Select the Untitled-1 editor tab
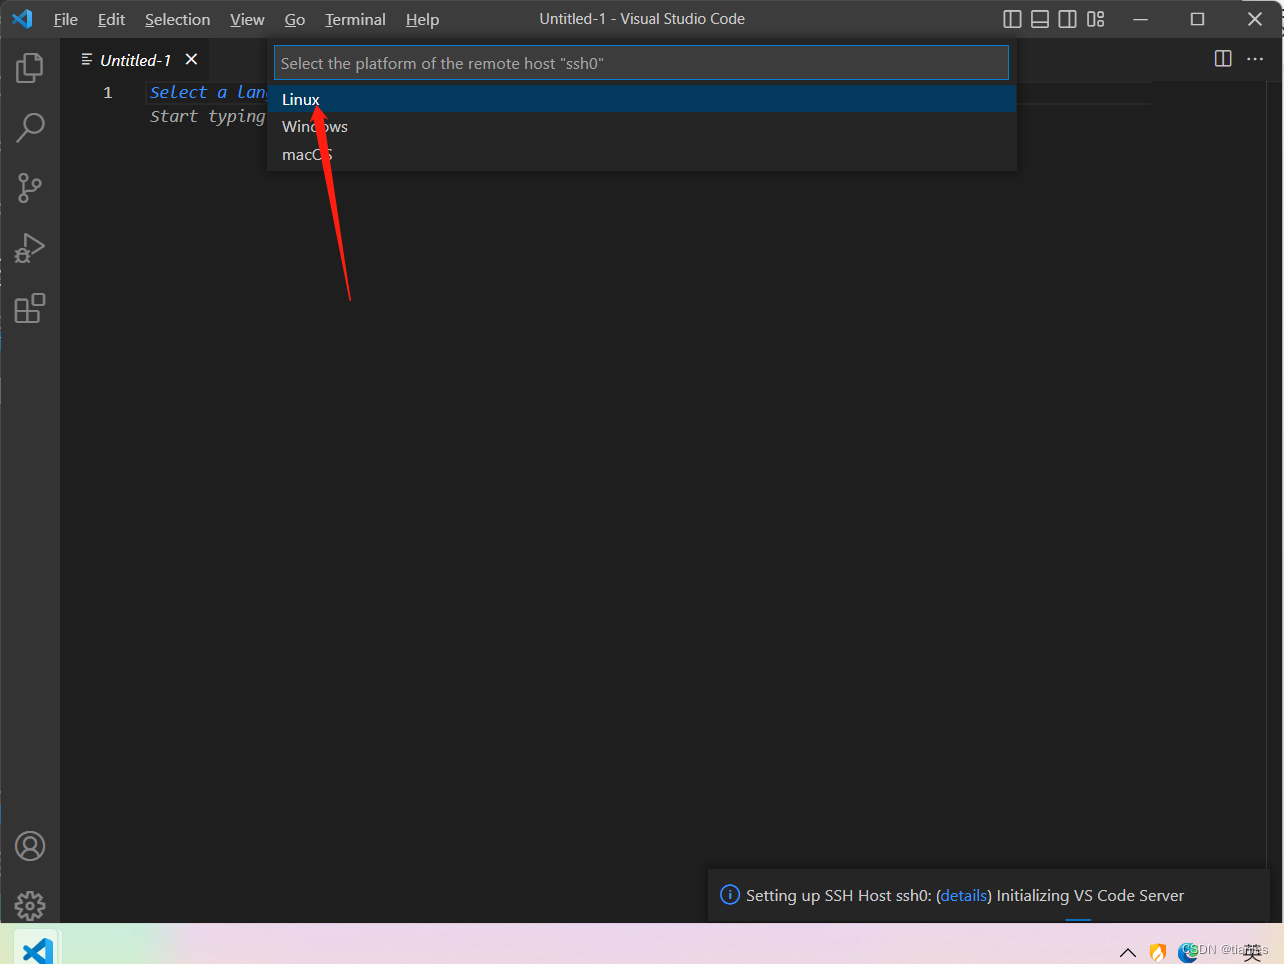Image resolution: width=1284 pixels, height=964 pixels. [x=135, y=60]
